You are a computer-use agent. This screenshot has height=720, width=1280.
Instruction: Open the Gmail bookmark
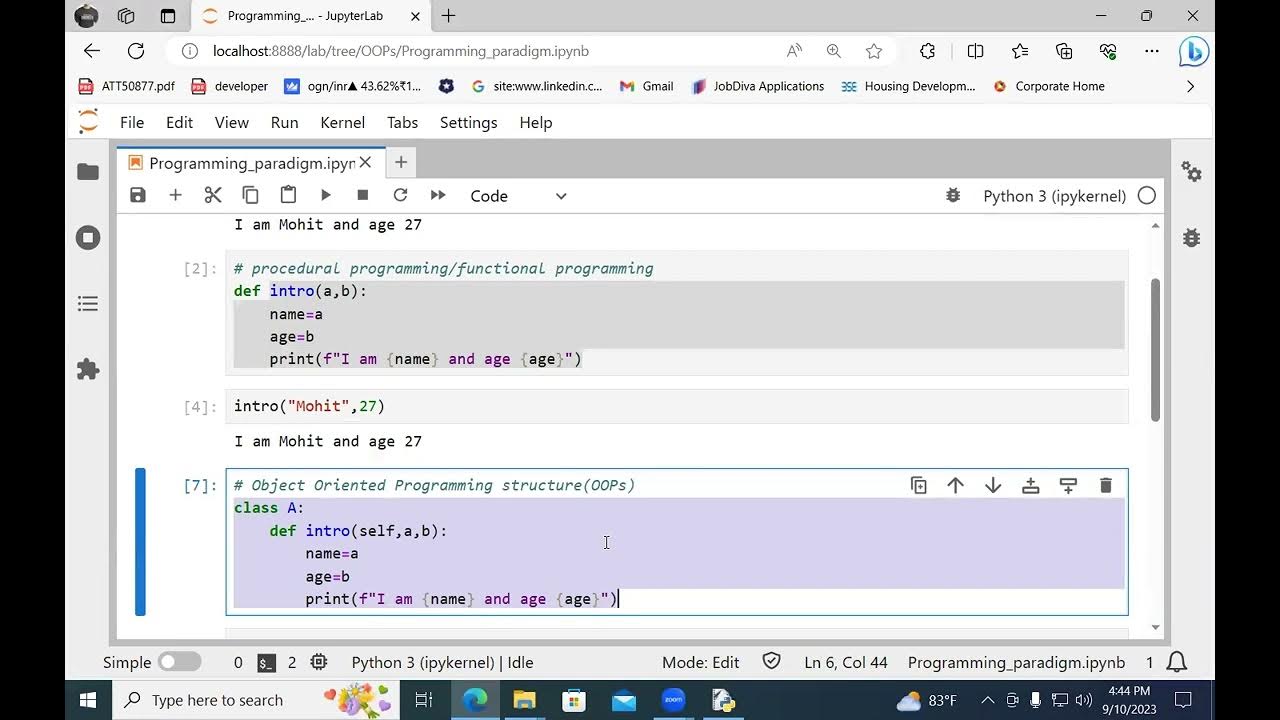click(646, 86)
